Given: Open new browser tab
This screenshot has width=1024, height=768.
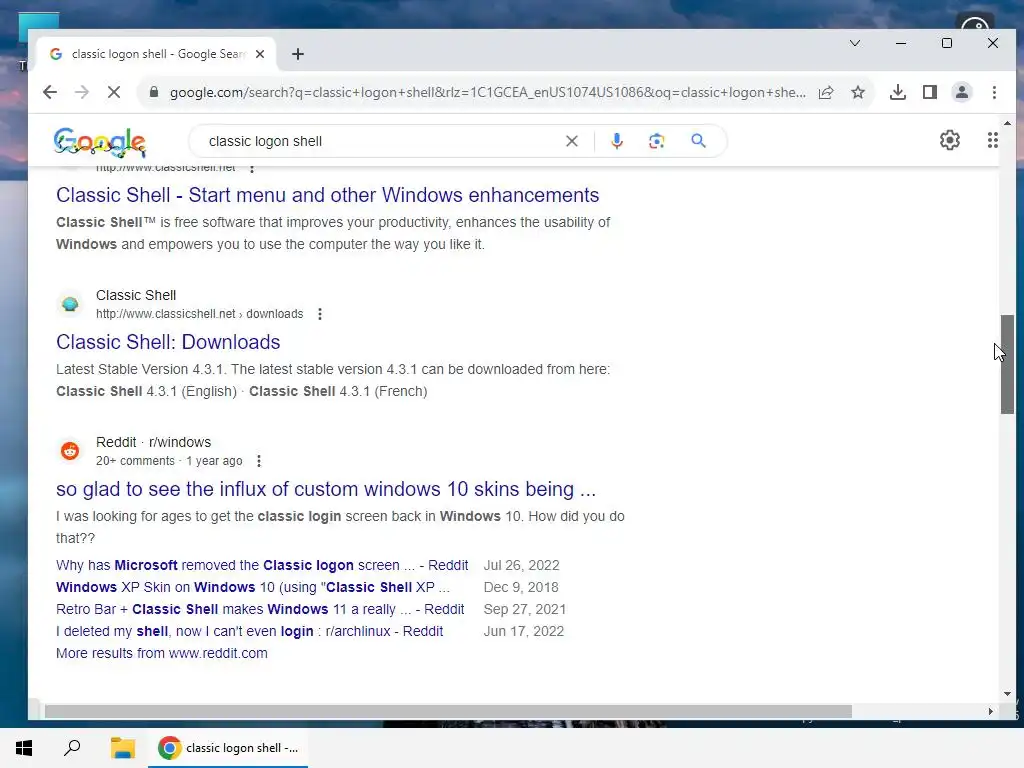Looking at the screenshot, I should (298, 54).
